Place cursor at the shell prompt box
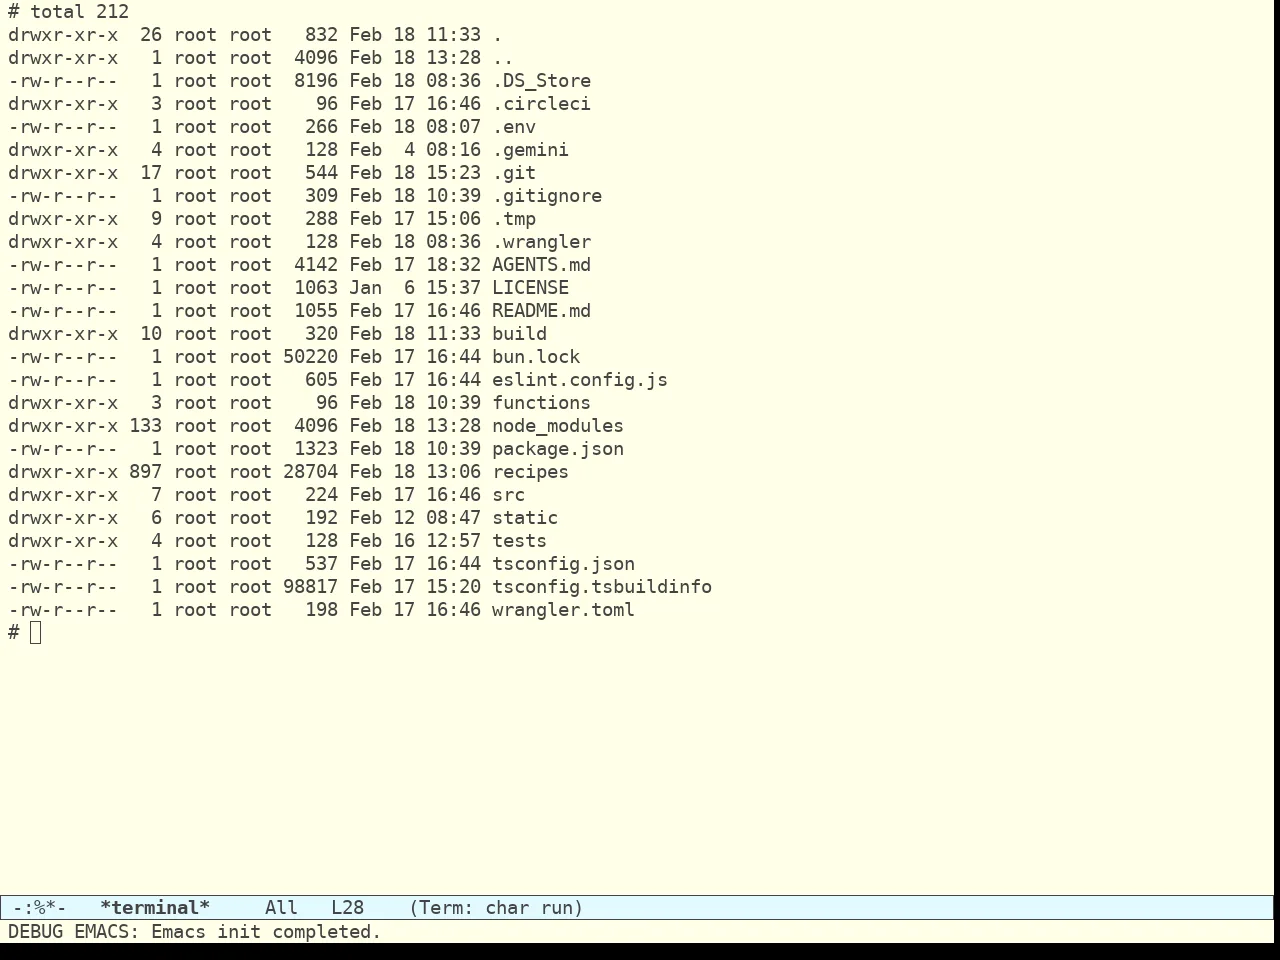This screenshot has width=1280, height=960. tap(36, 632)
